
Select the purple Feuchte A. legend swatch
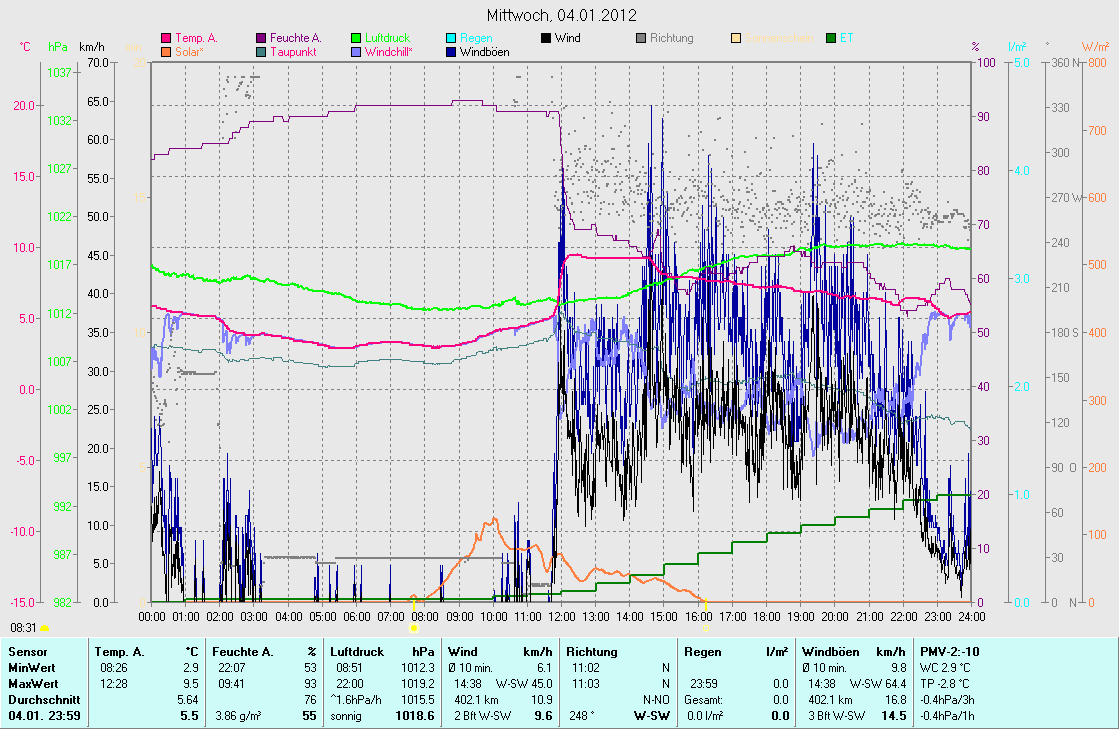261,38
